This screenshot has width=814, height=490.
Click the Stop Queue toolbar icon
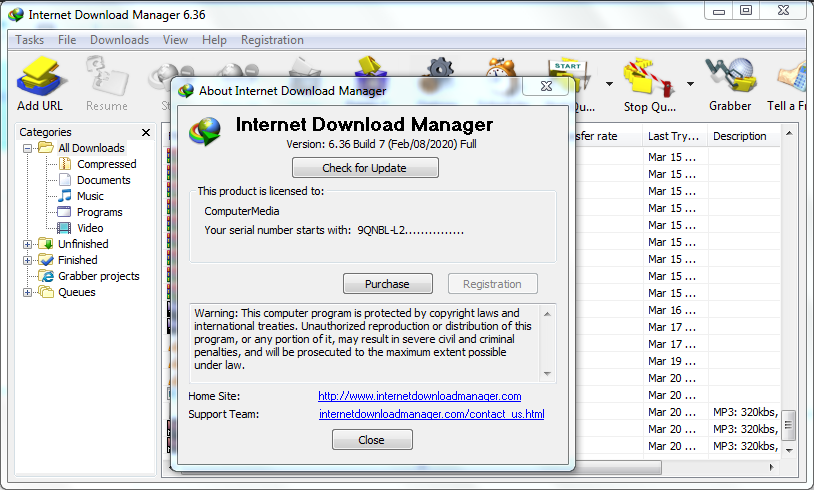coord(649,77)
